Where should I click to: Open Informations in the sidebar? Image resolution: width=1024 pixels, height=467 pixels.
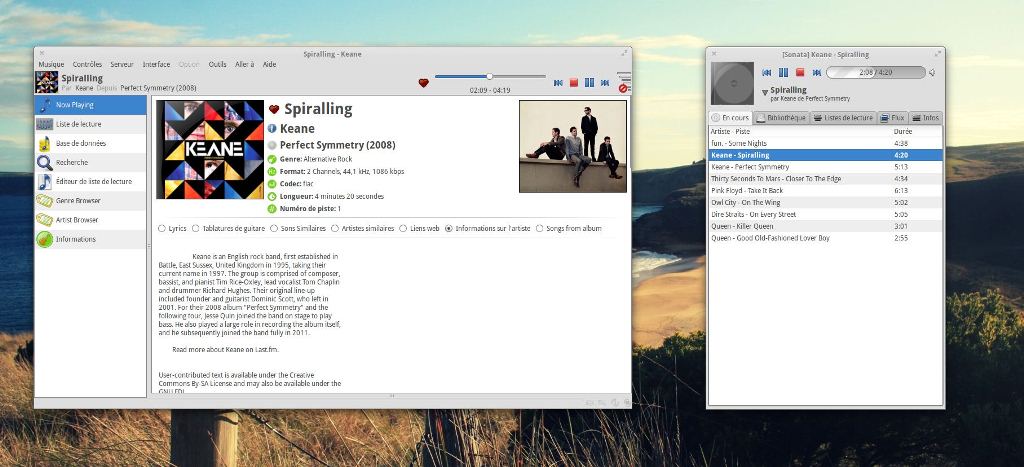tap(90, 239)
